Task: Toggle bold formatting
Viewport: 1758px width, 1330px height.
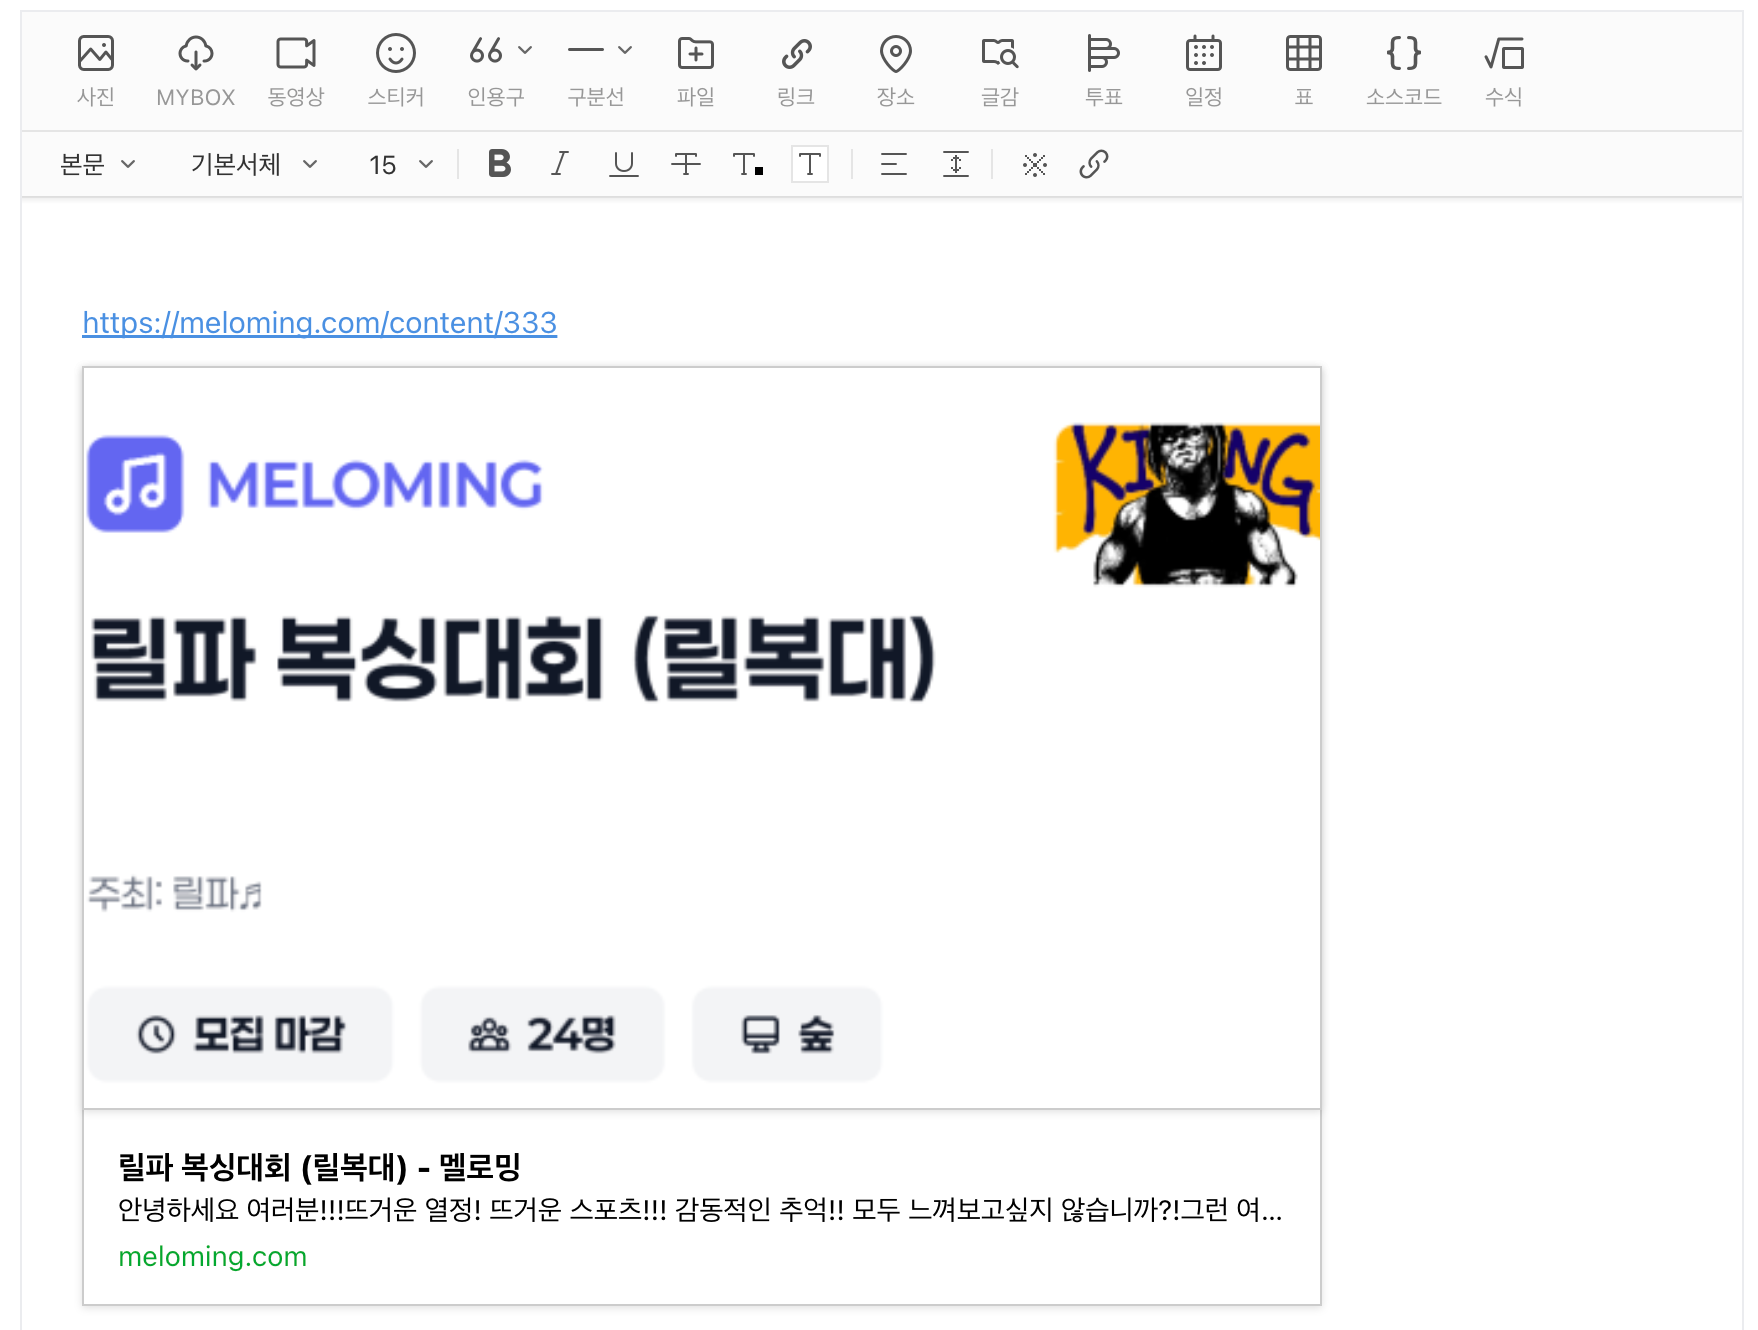Action: pos(499,164)
